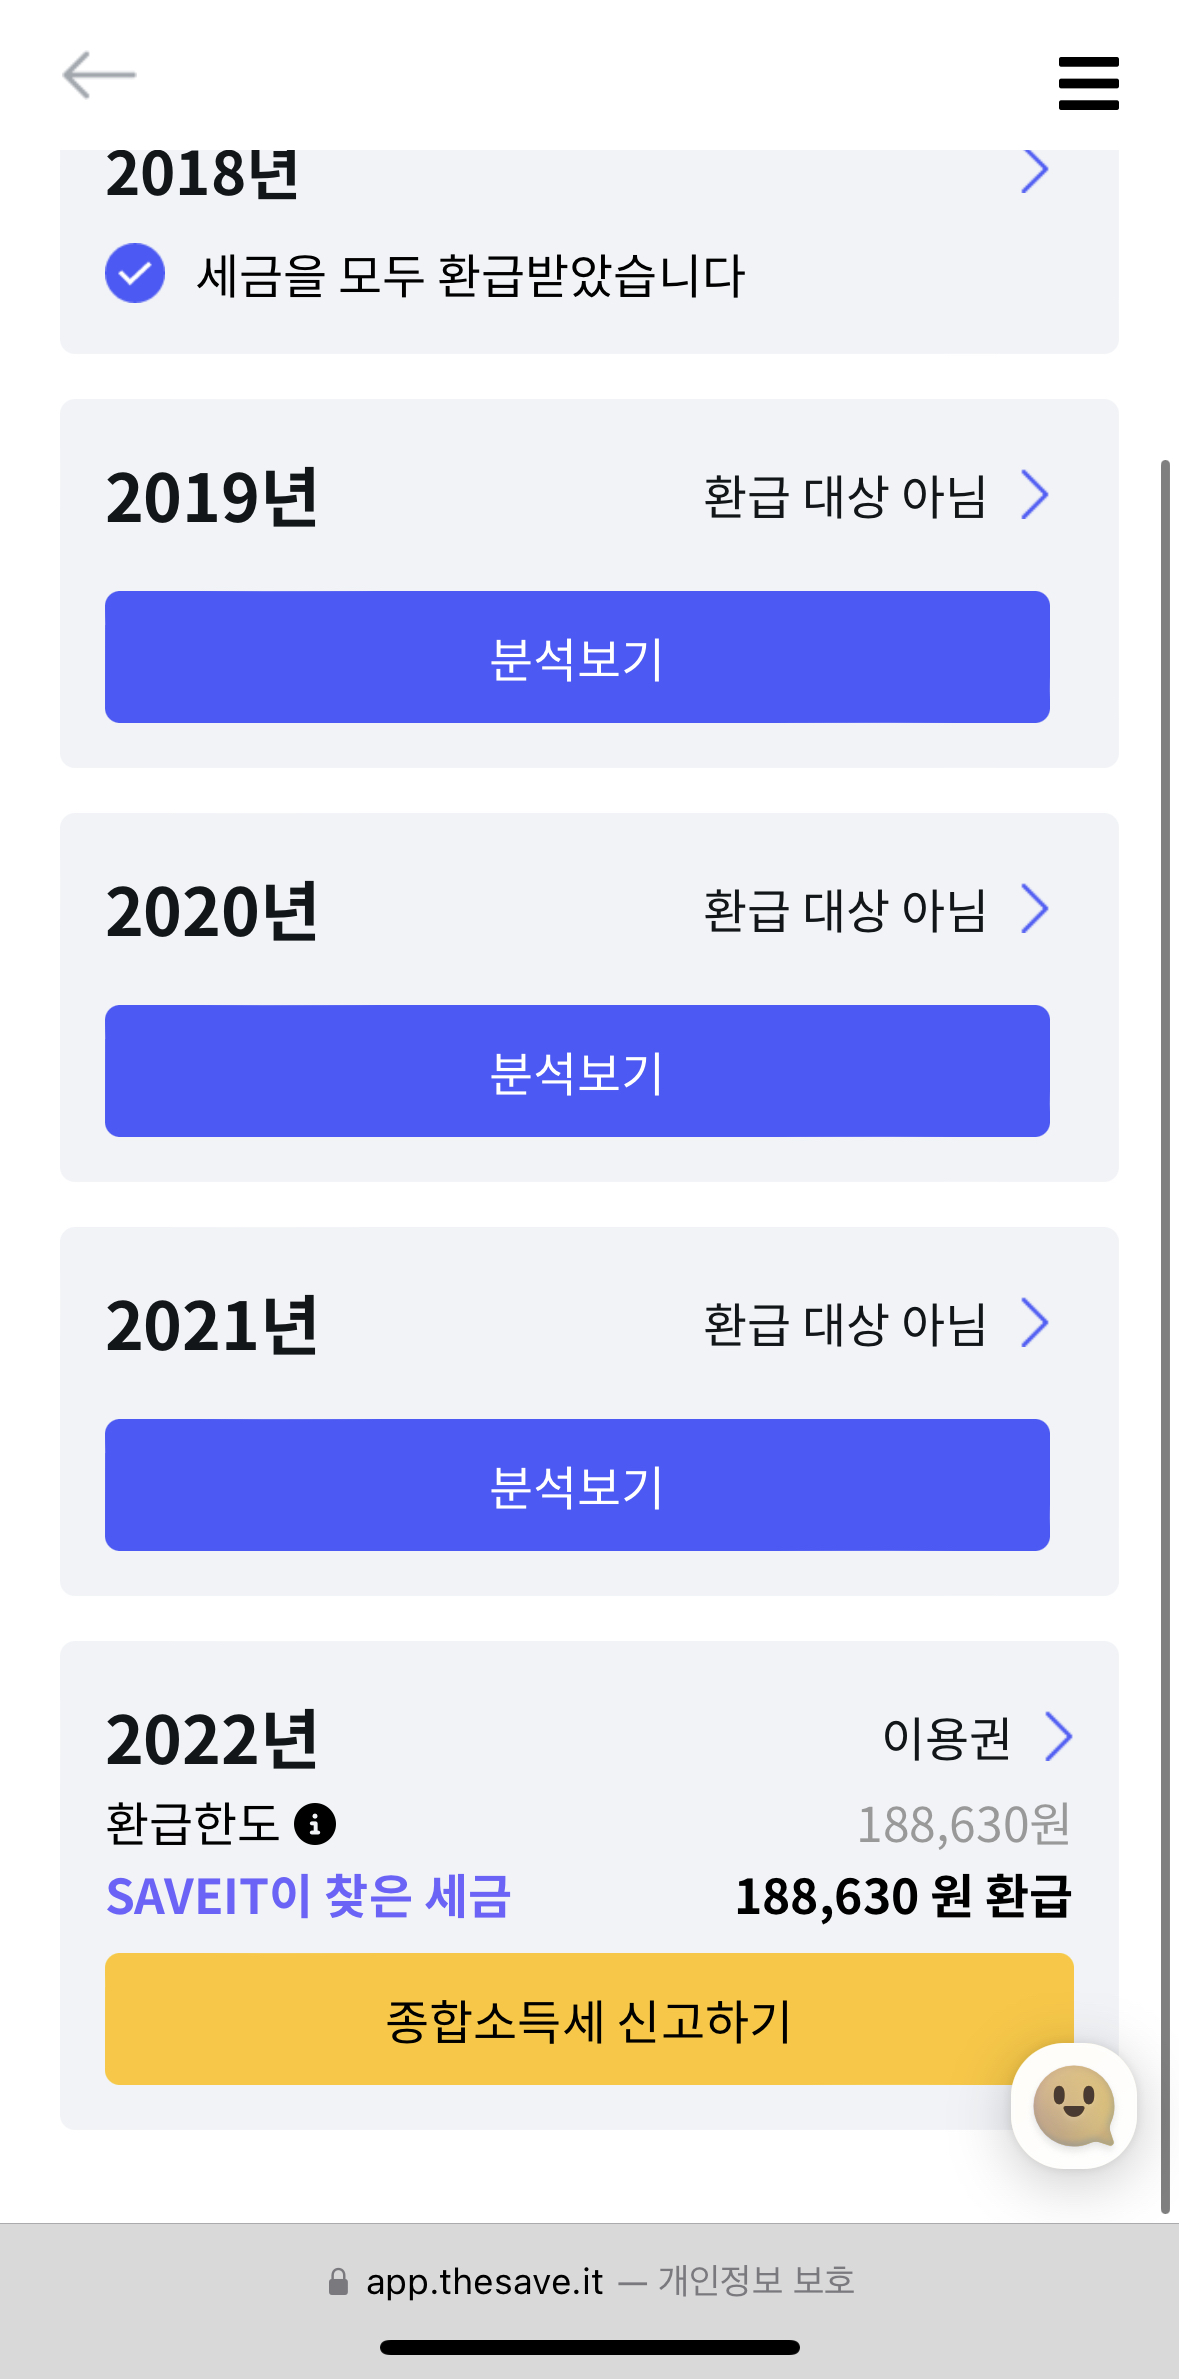
Task: Open the hamburger menu
Action: pyautogui.click(x=1088, y=83)
